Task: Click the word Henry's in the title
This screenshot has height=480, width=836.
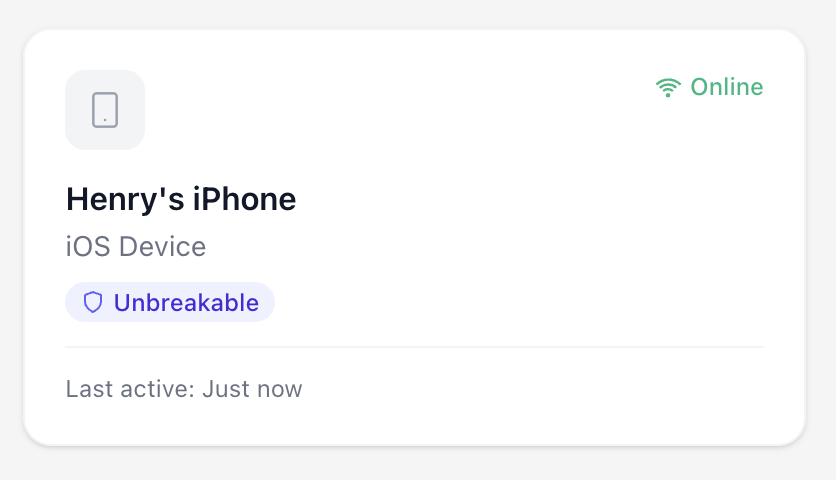Action: [125, 199]
